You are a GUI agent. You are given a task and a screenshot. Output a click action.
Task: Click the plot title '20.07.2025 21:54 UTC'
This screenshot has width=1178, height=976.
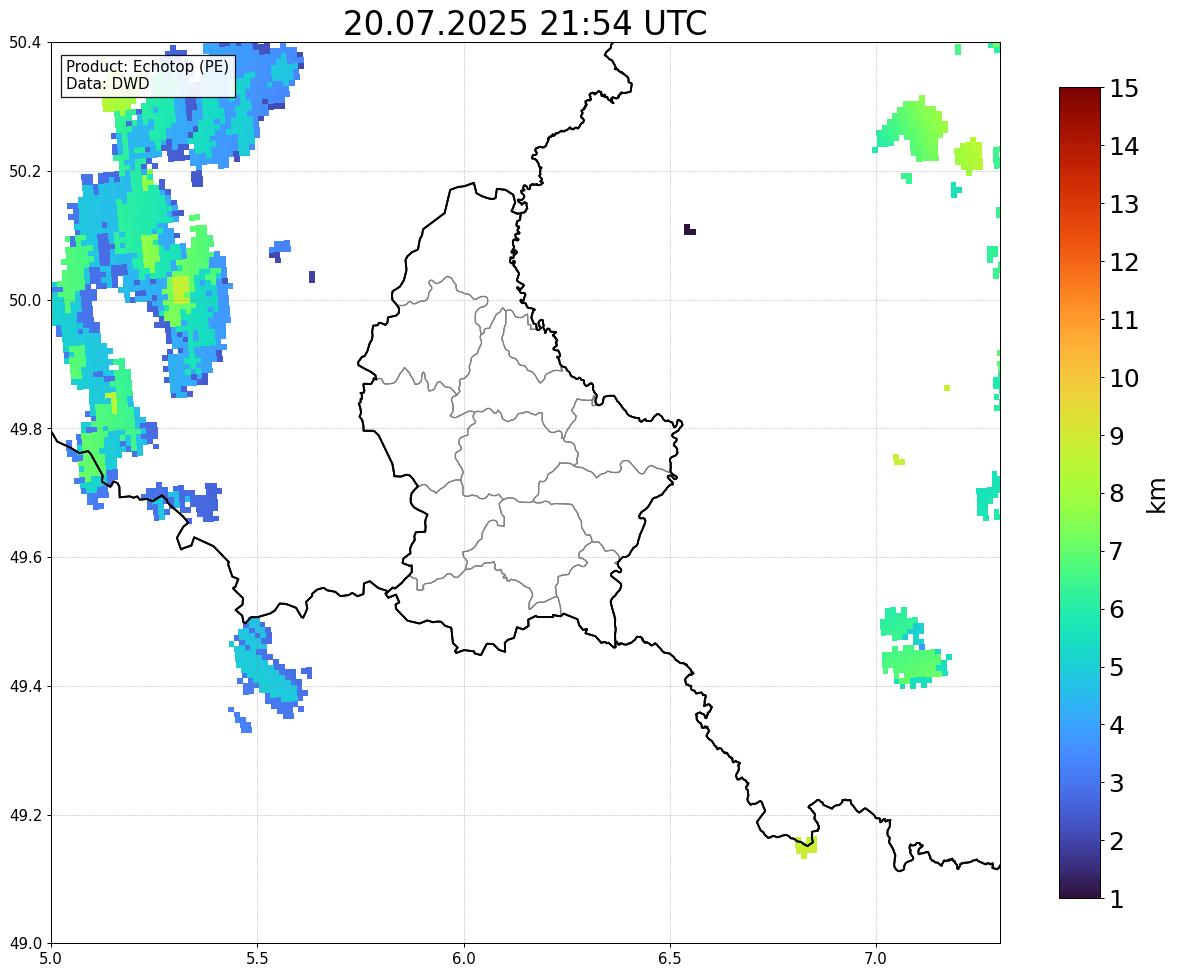(525, 23)
